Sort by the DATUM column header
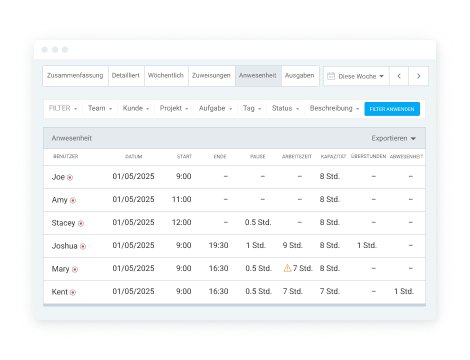 (134, 156)
